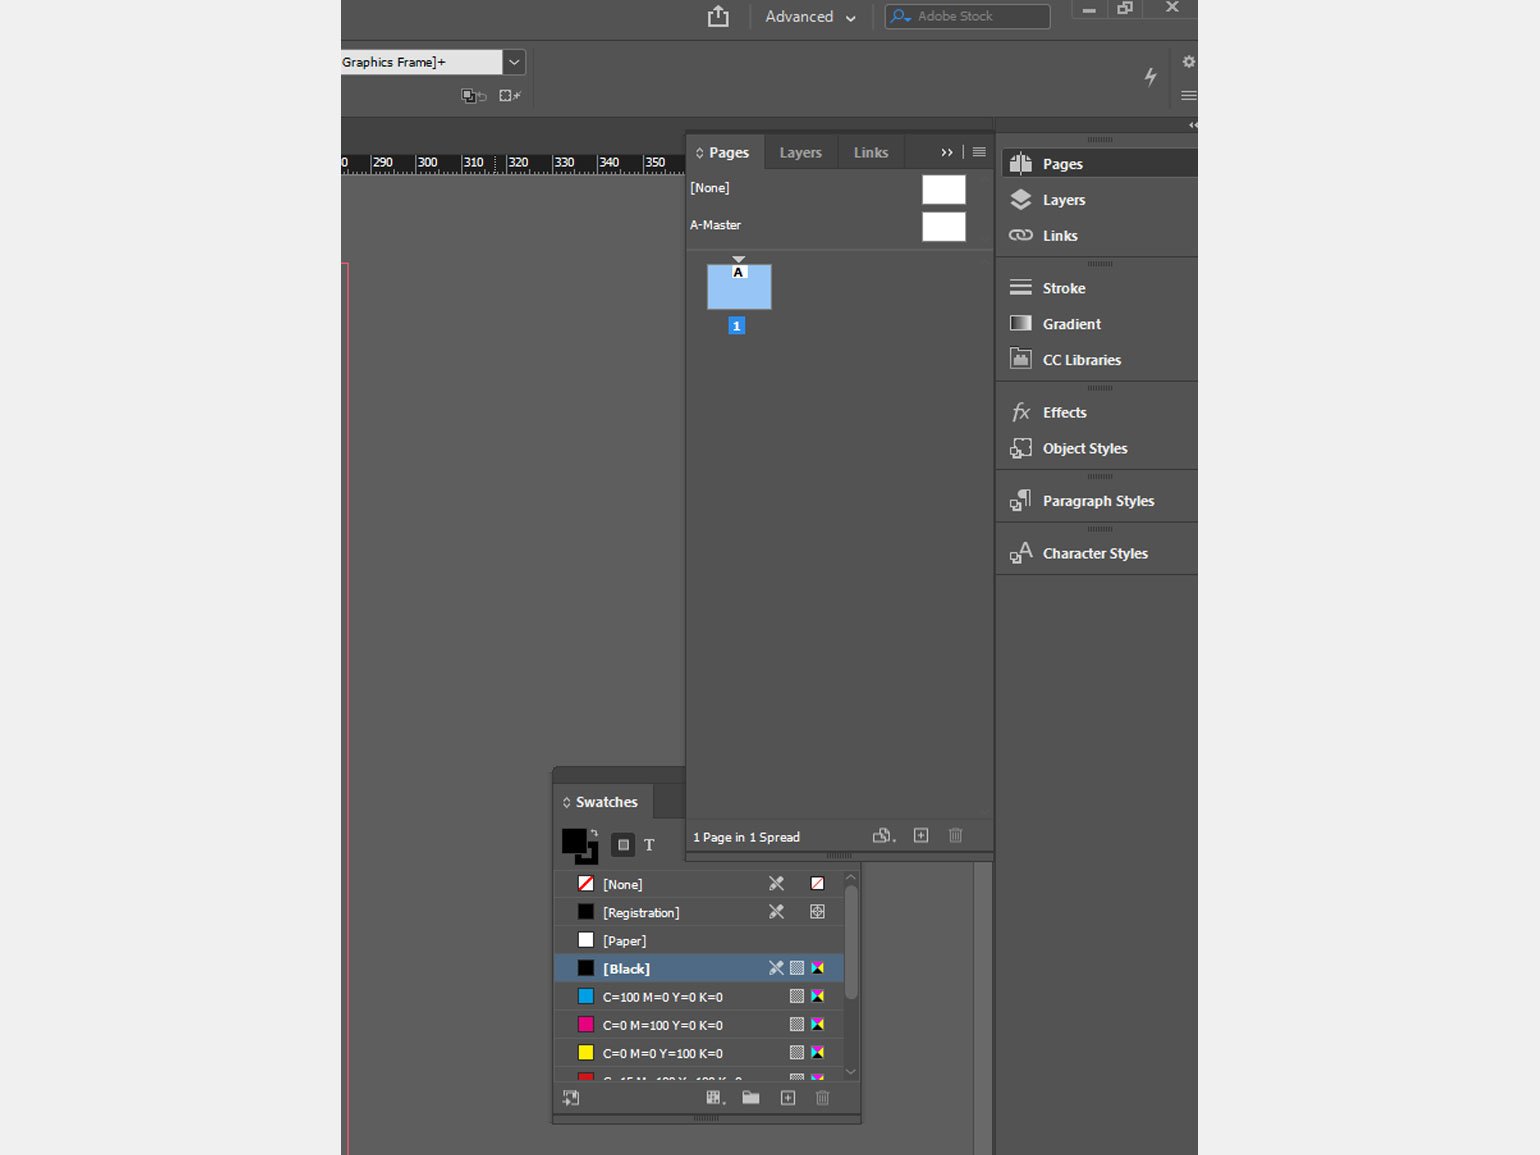
Task: Expand hidden panel tabs double chevron
Action: click(x=946, y=153)
